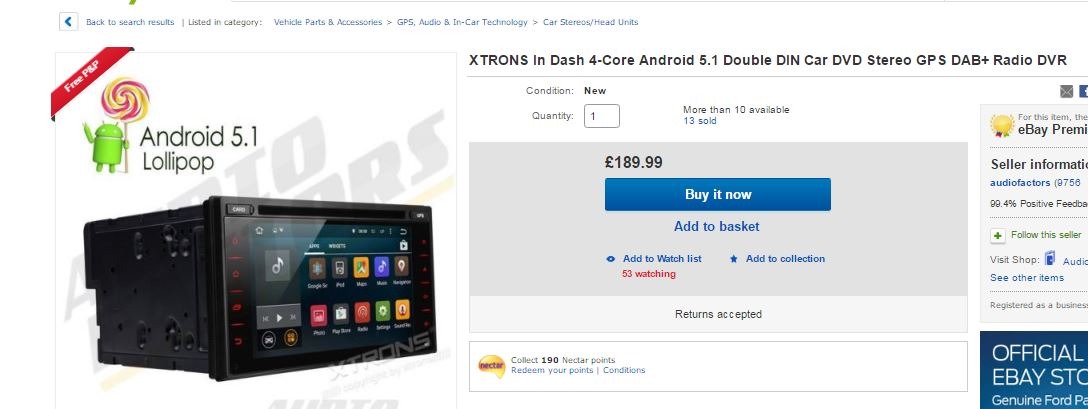The image size is (1088, 409).
Task: Click See other items link
Action: tap(1027, 278)
